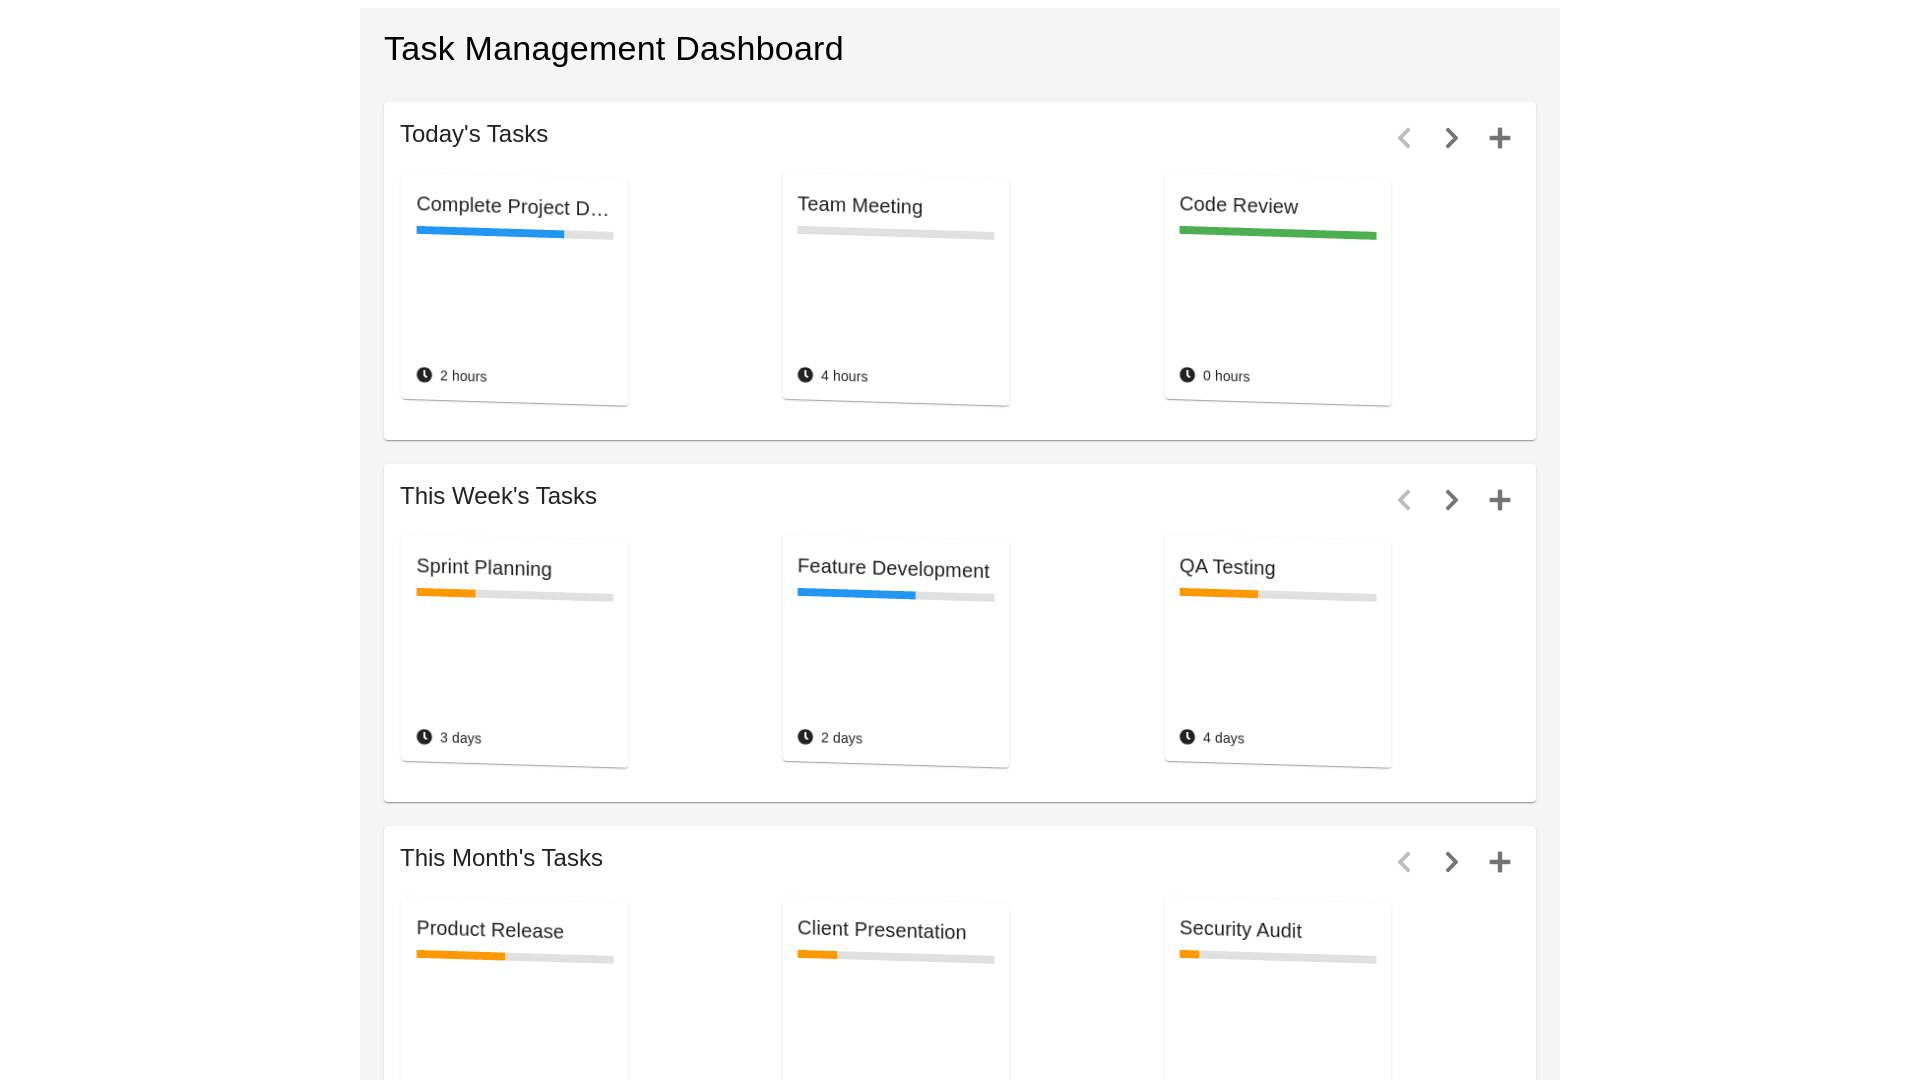Viewport: 1920px width, 1080px height.
Task: Go to previous page of Today's Tasks
Action: (x=1404, y=138)
